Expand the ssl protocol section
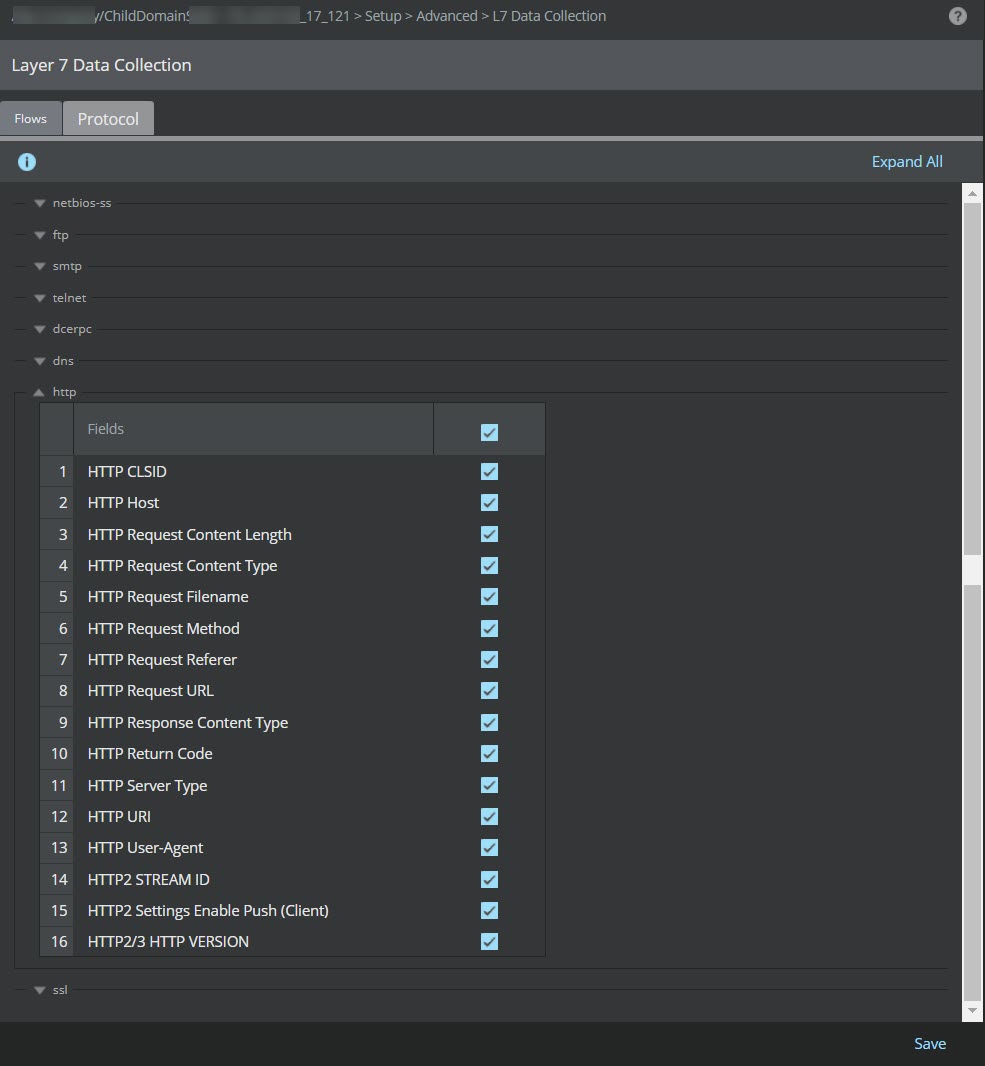This screenshot has width=985, height=1066. click(39, 990)
